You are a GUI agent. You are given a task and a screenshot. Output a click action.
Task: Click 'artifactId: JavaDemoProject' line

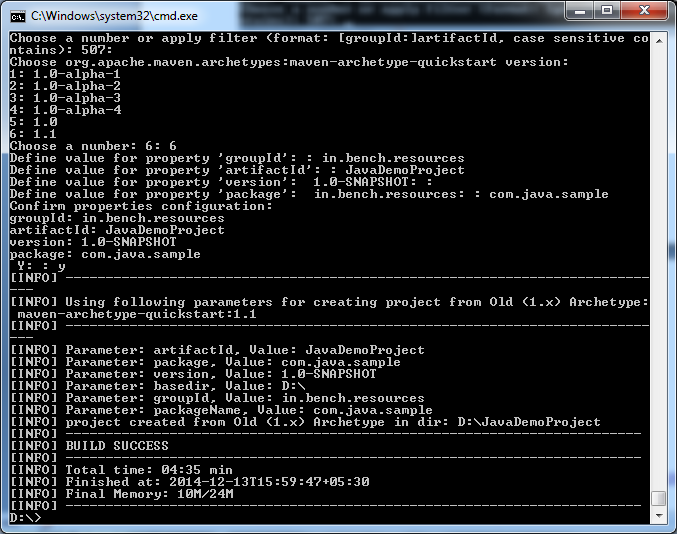pos(117,230)
